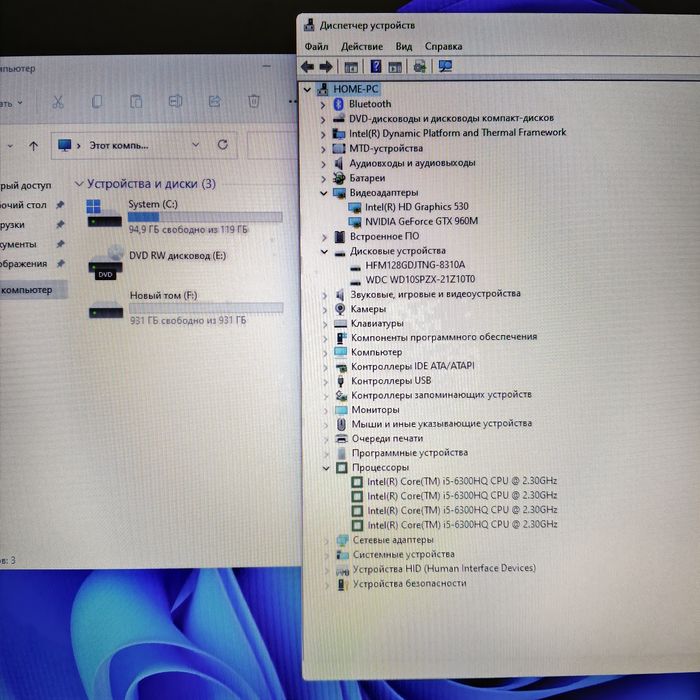Select Системные устройства in tree
Screen dimensions: 700x700
pos(404,554)
